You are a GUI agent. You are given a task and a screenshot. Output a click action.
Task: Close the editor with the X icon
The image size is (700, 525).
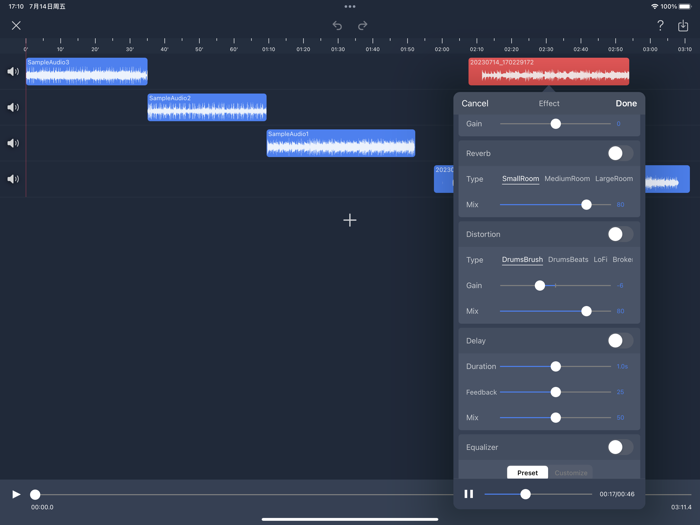(x=16, y=25)
